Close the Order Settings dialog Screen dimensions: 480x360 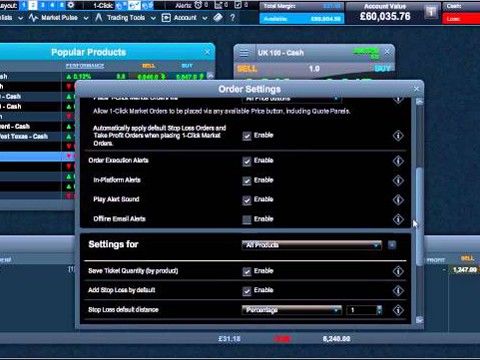(416, 89)
